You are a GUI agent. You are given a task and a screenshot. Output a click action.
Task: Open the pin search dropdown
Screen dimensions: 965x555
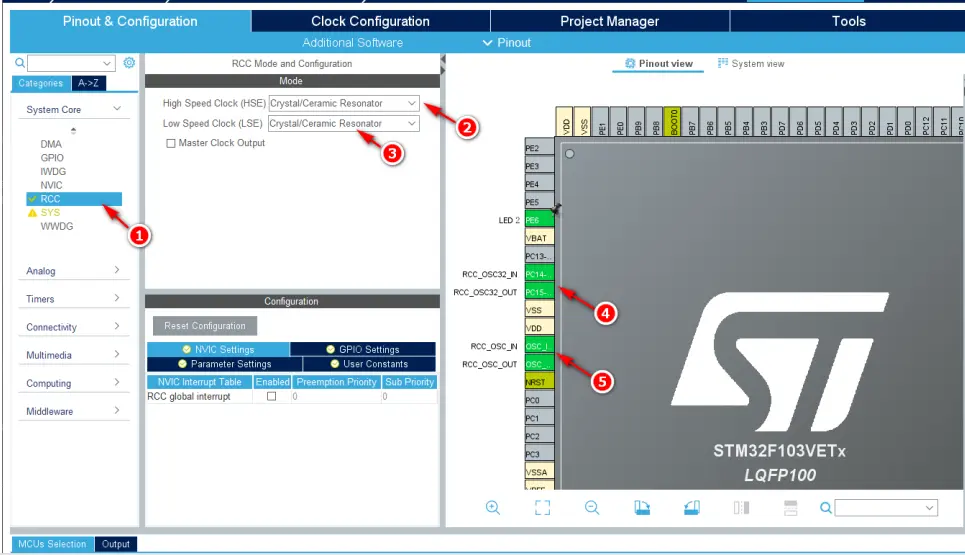(929, 508)
